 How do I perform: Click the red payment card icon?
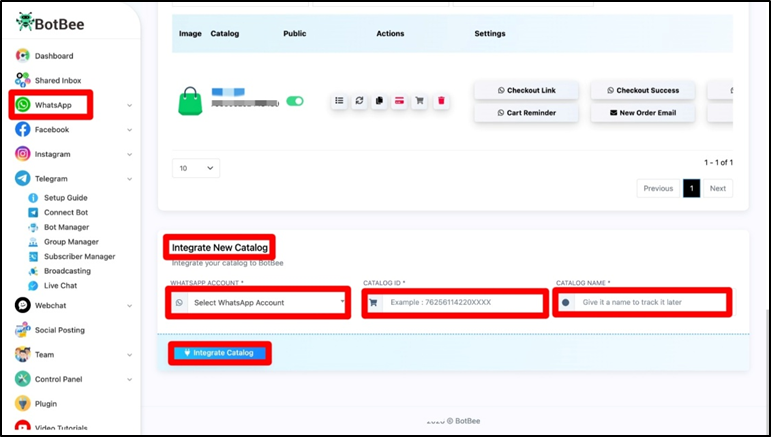[x=400, y=101]
